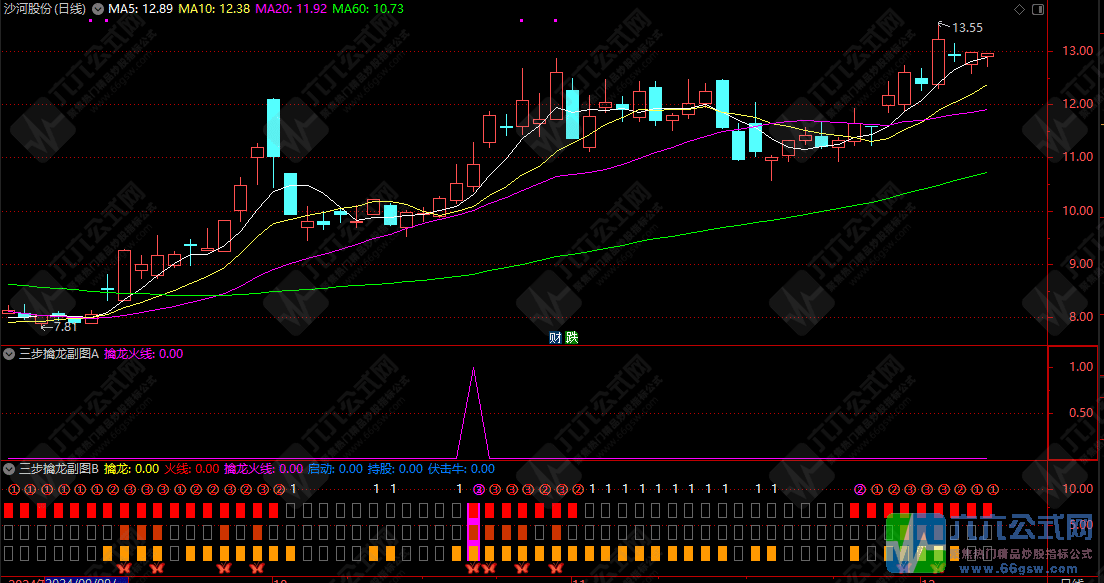Click the first butterfly signal icon at bottom left
Viewport: 1104px width, 583px height.
(125, 568)
